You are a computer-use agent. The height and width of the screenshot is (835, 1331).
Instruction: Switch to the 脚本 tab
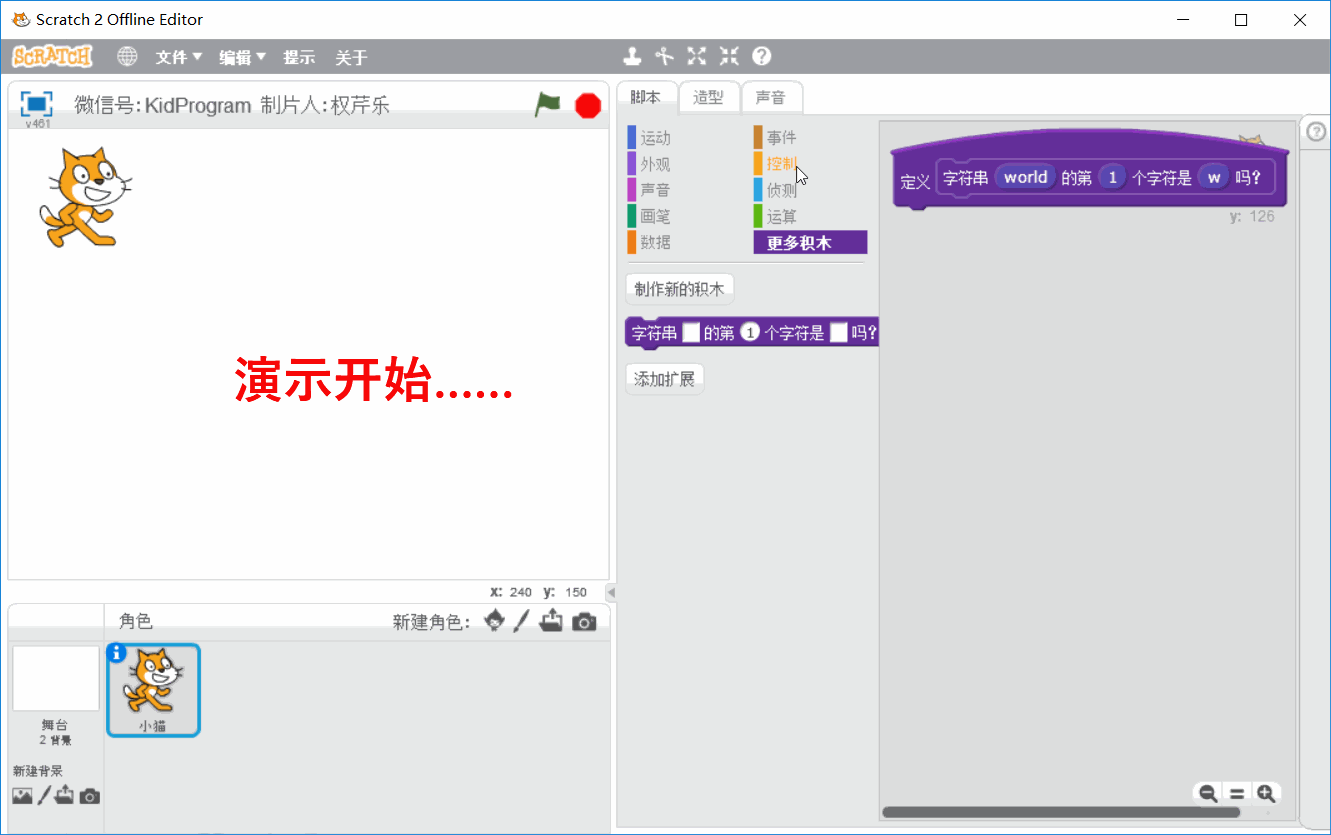pos(646,97)
